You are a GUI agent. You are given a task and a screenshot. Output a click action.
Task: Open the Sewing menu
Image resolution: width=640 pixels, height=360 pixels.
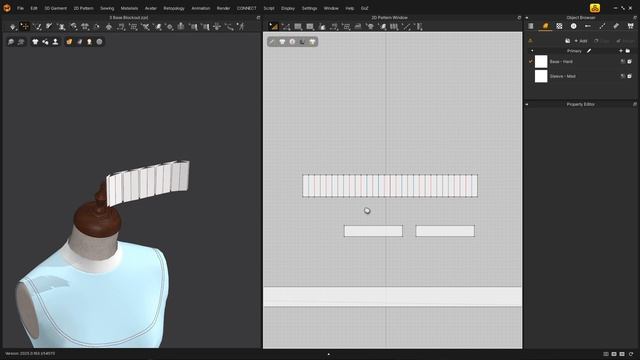click(107, 8)
